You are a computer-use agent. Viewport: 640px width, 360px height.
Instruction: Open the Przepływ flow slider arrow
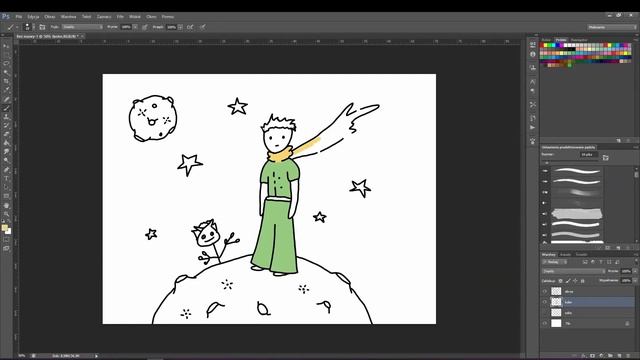click(x=180, y=27)
